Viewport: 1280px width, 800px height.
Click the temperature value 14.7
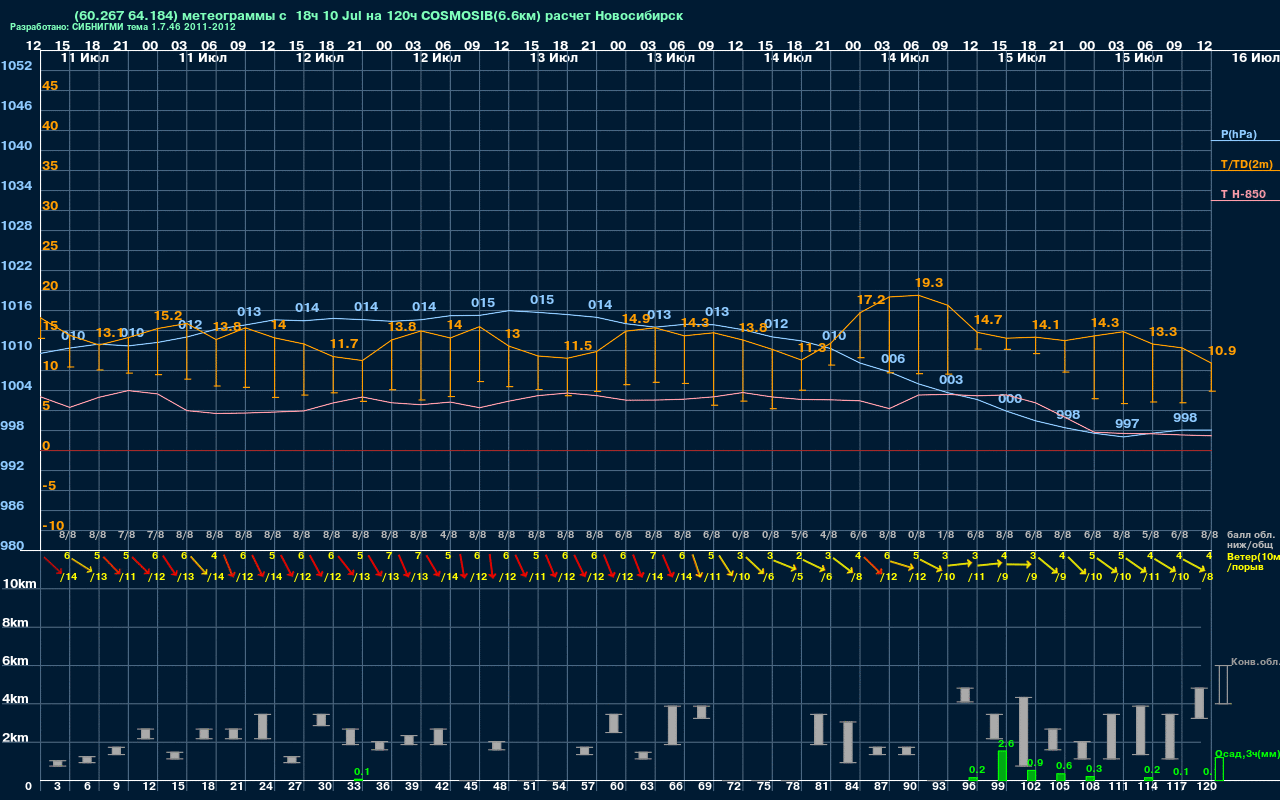(x=988, y=320)
